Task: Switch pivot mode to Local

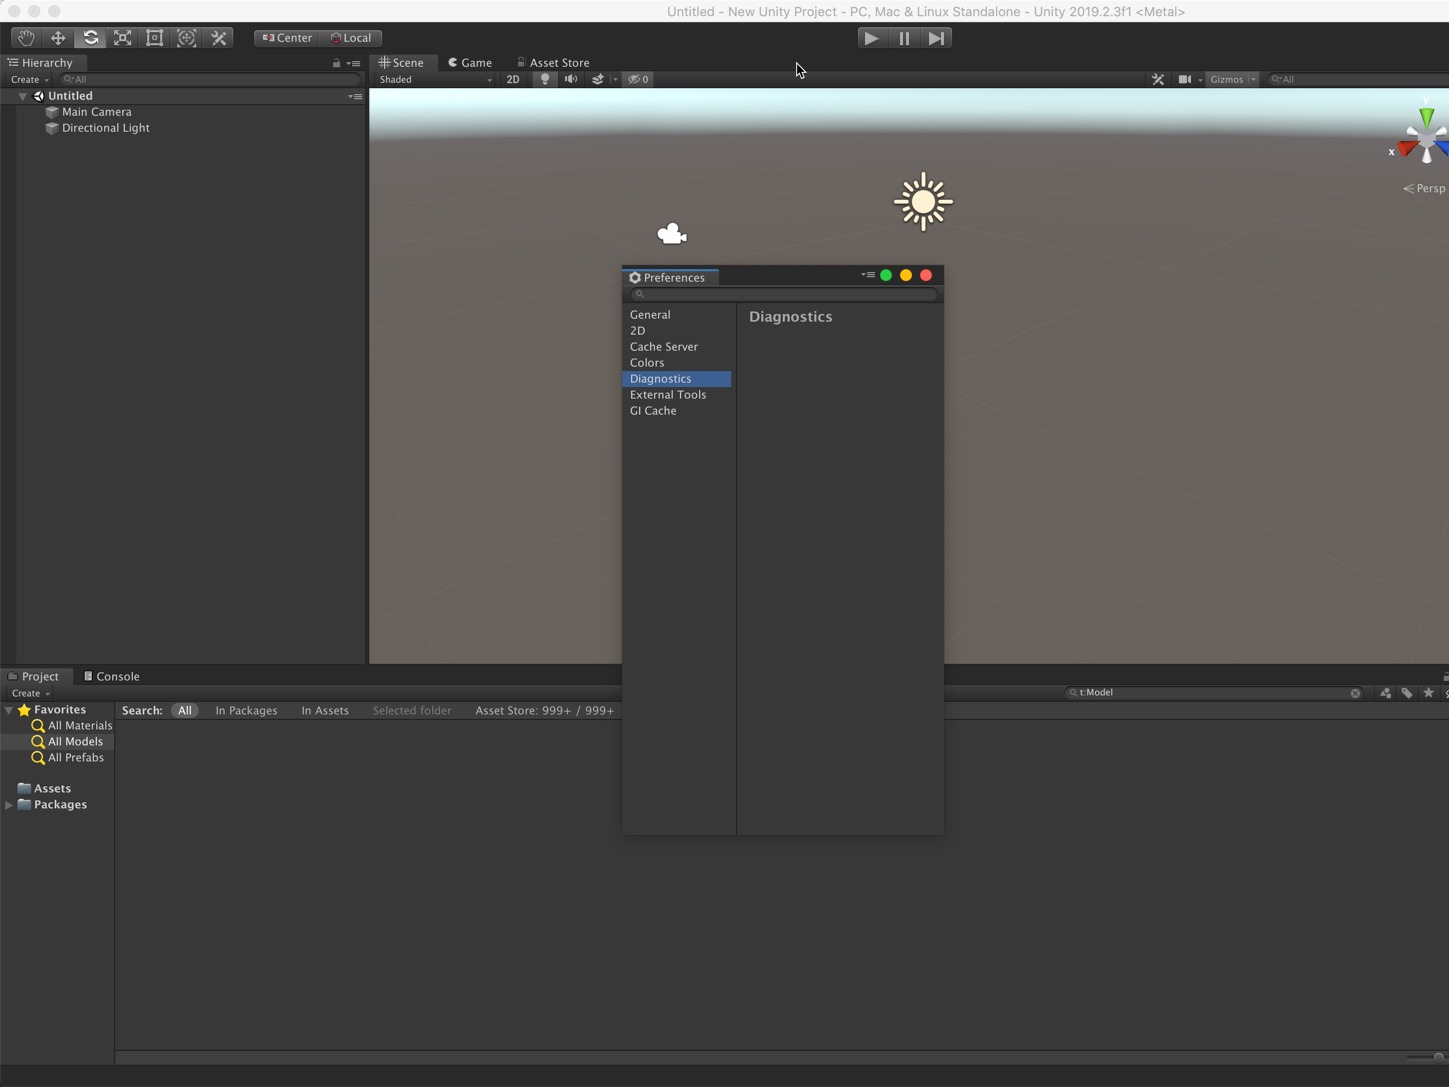Action: click(x=351, y=37)
